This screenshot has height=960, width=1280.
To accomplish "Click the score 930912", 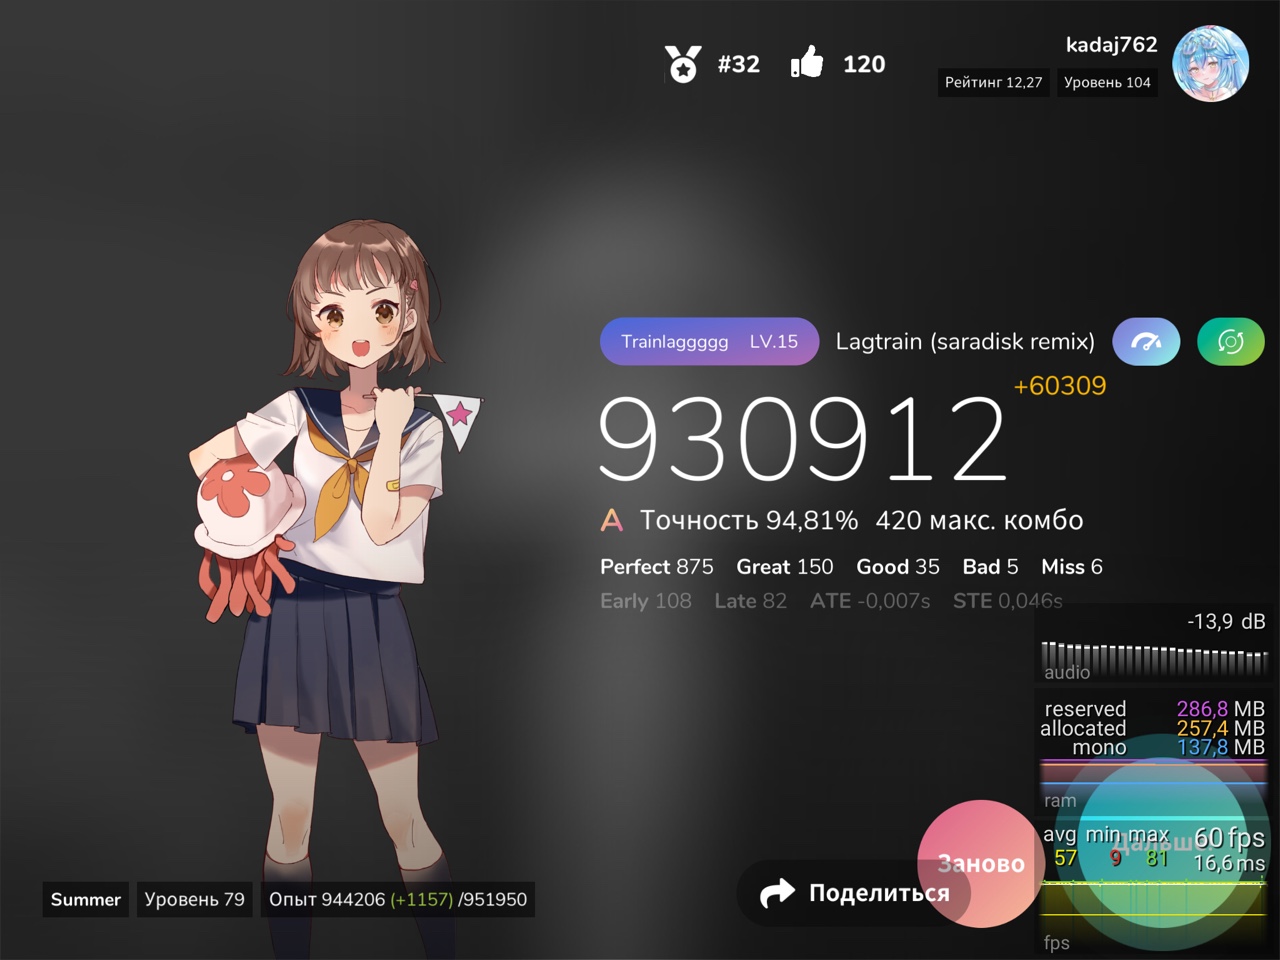I will pos(802,439).
